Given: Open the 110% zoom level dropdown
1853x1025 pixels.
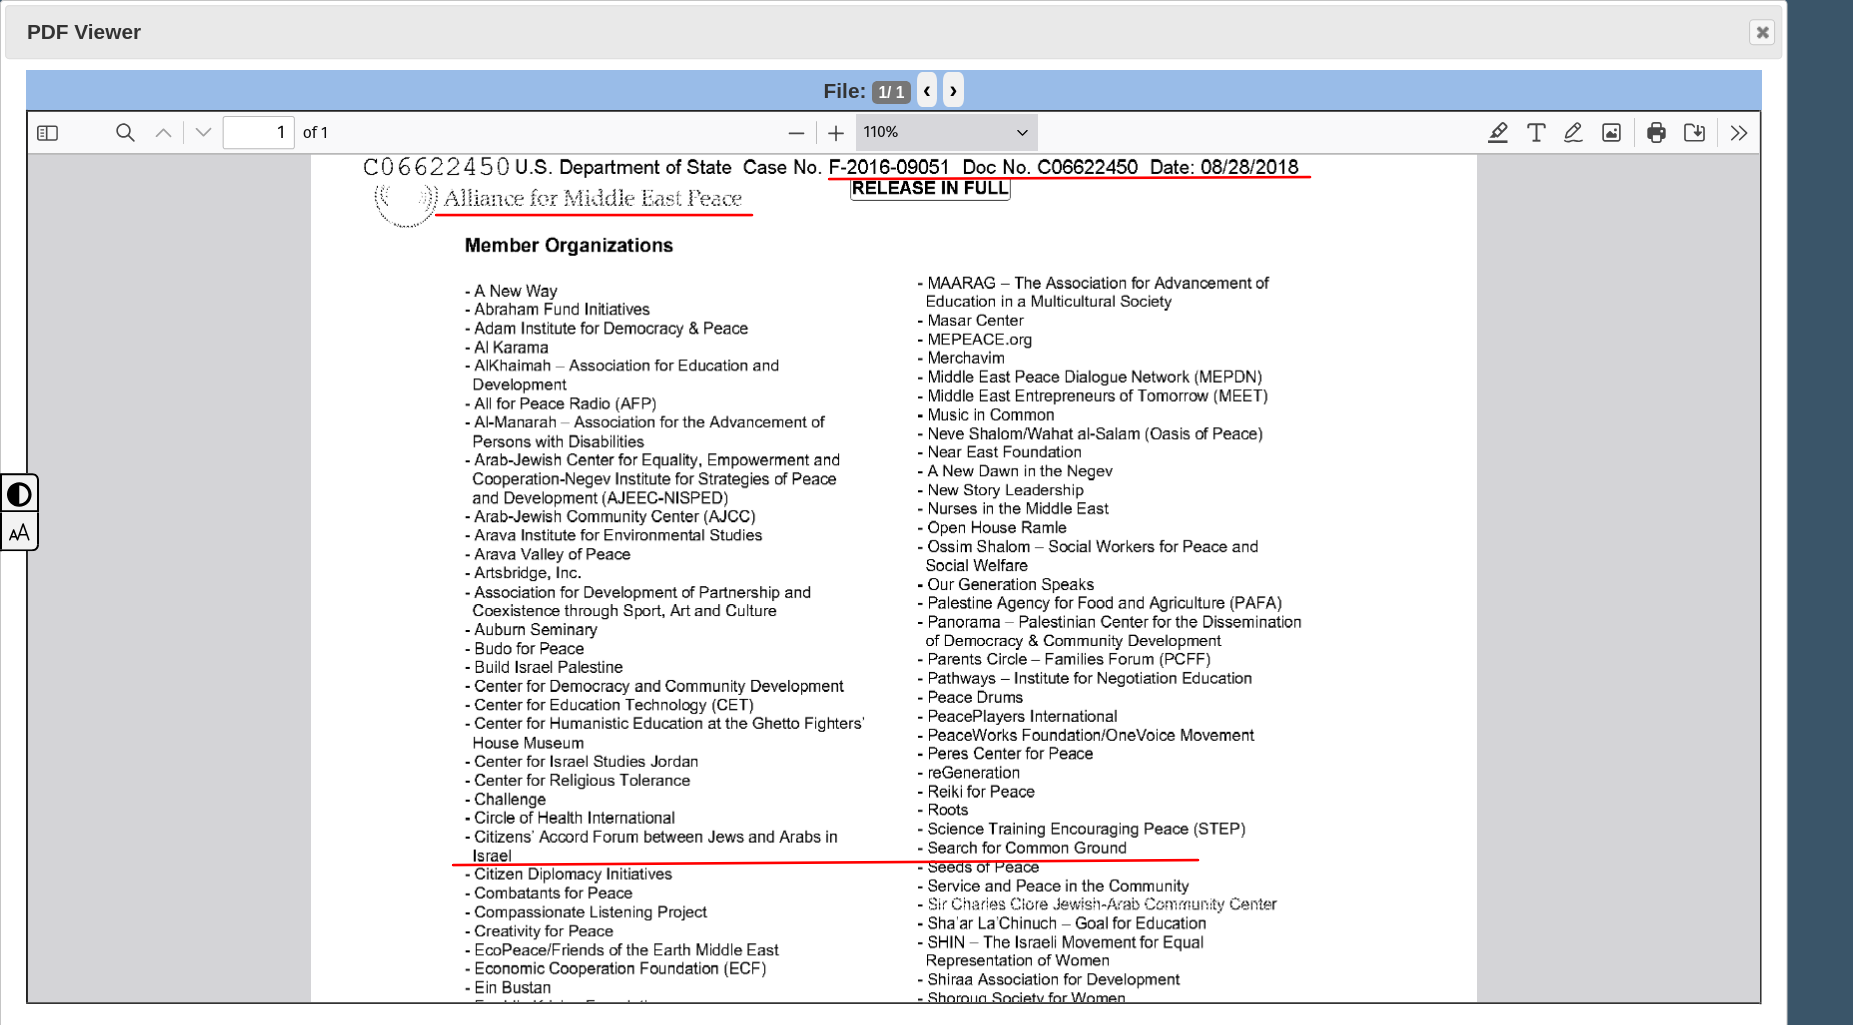Looking at the screenshot, I should pyautogui.click(x=945, y=133).
